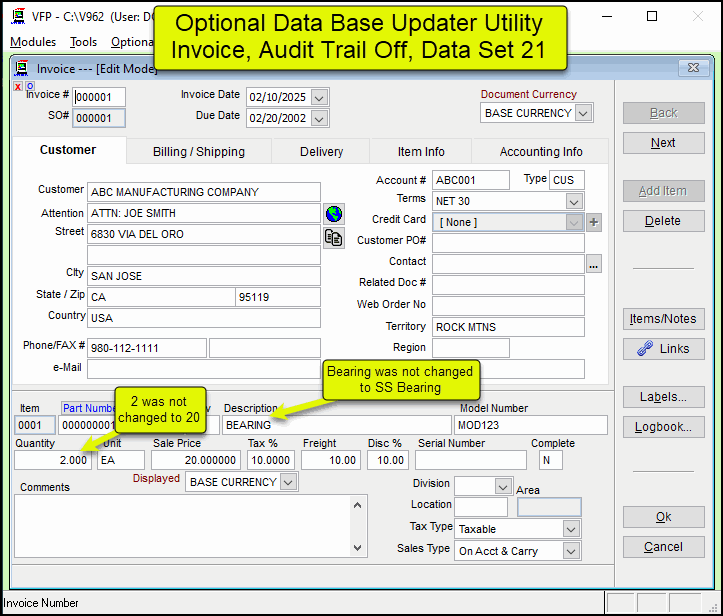Click the Web Order No field

click(508, 306)
